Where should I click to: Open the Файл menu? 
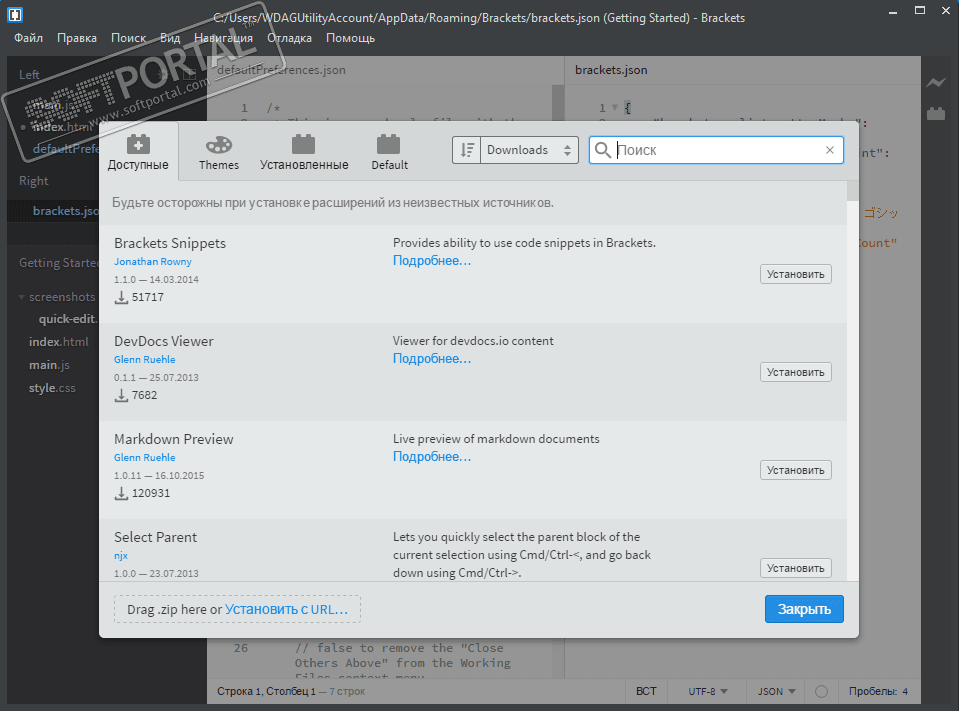(x=28, y=38)
